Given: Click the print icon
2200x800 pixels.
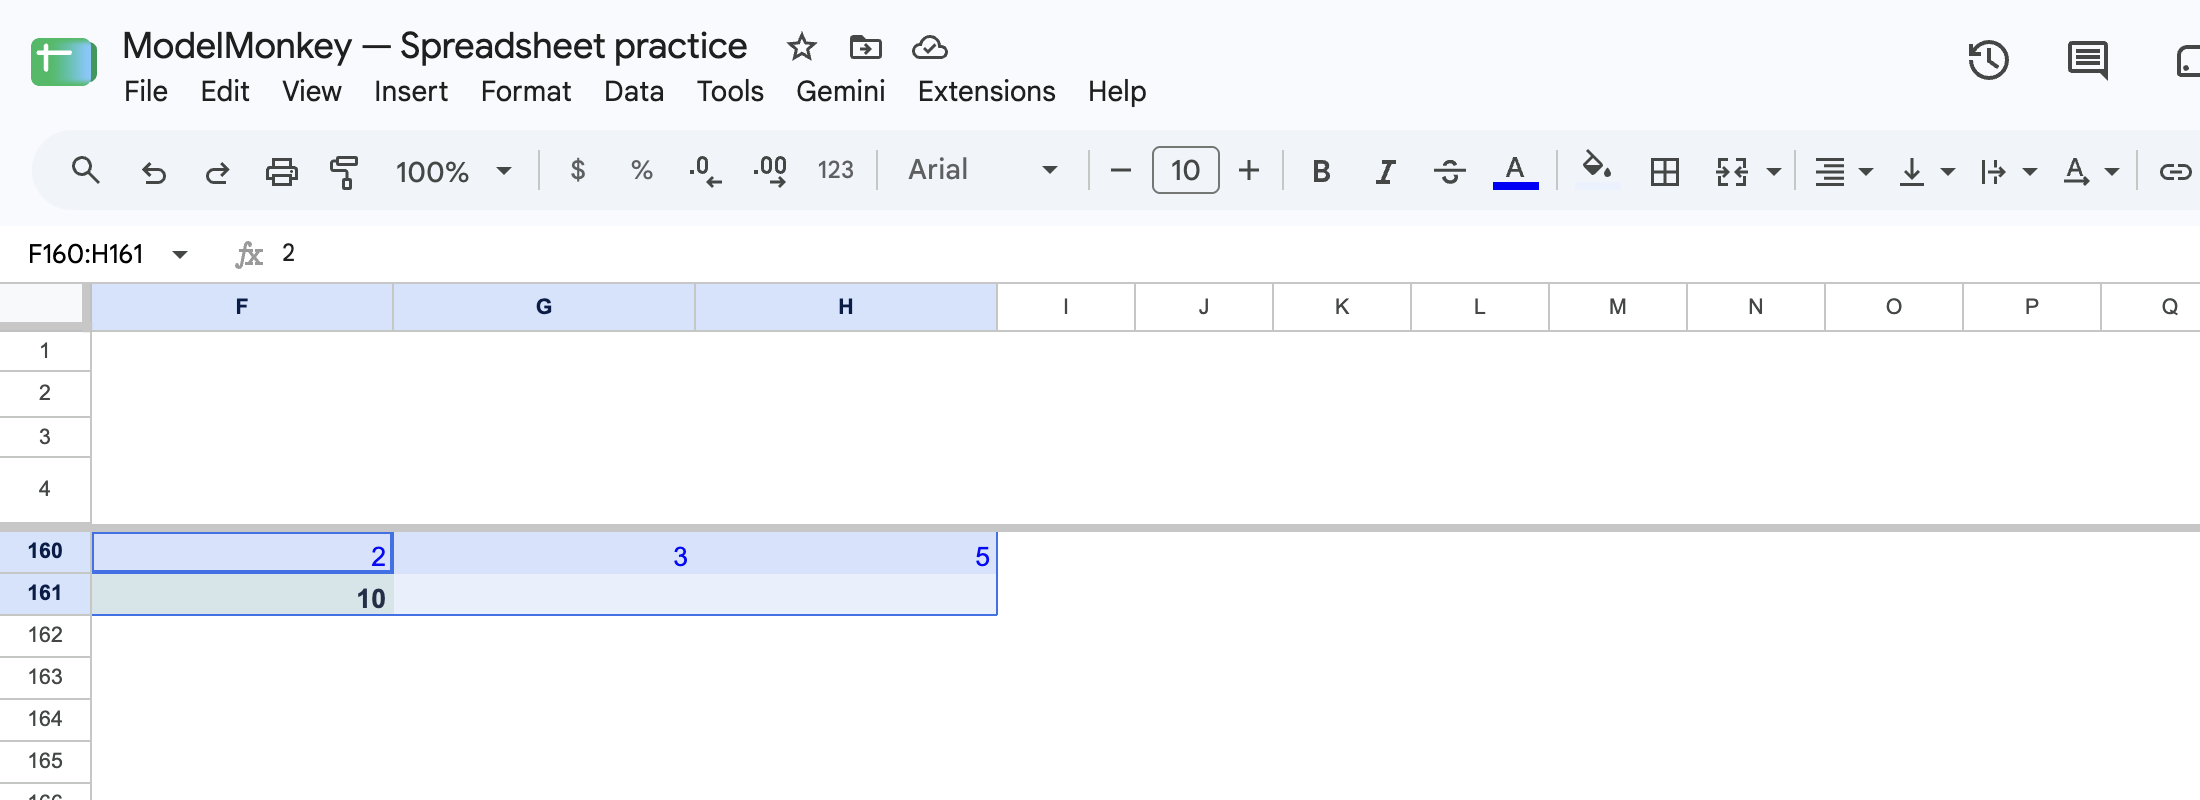Looking at the screenshot, I should tap(281, 172).
